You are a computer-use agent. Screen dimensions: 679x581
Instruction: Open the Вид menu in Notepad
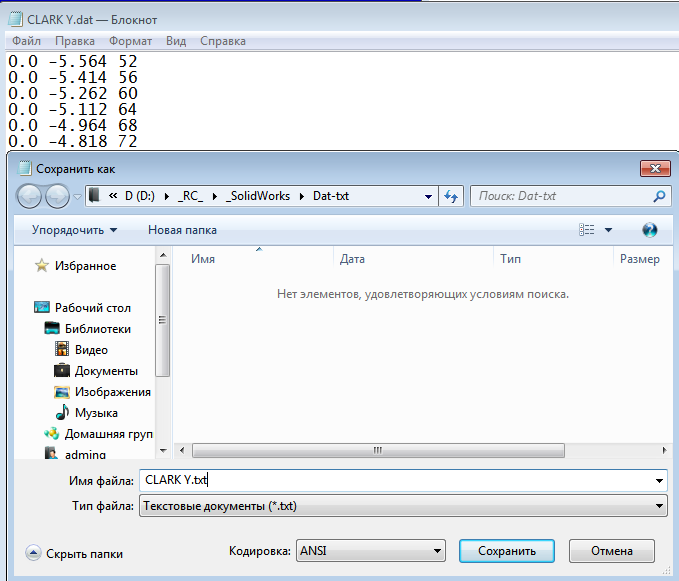tap(176, 41)
